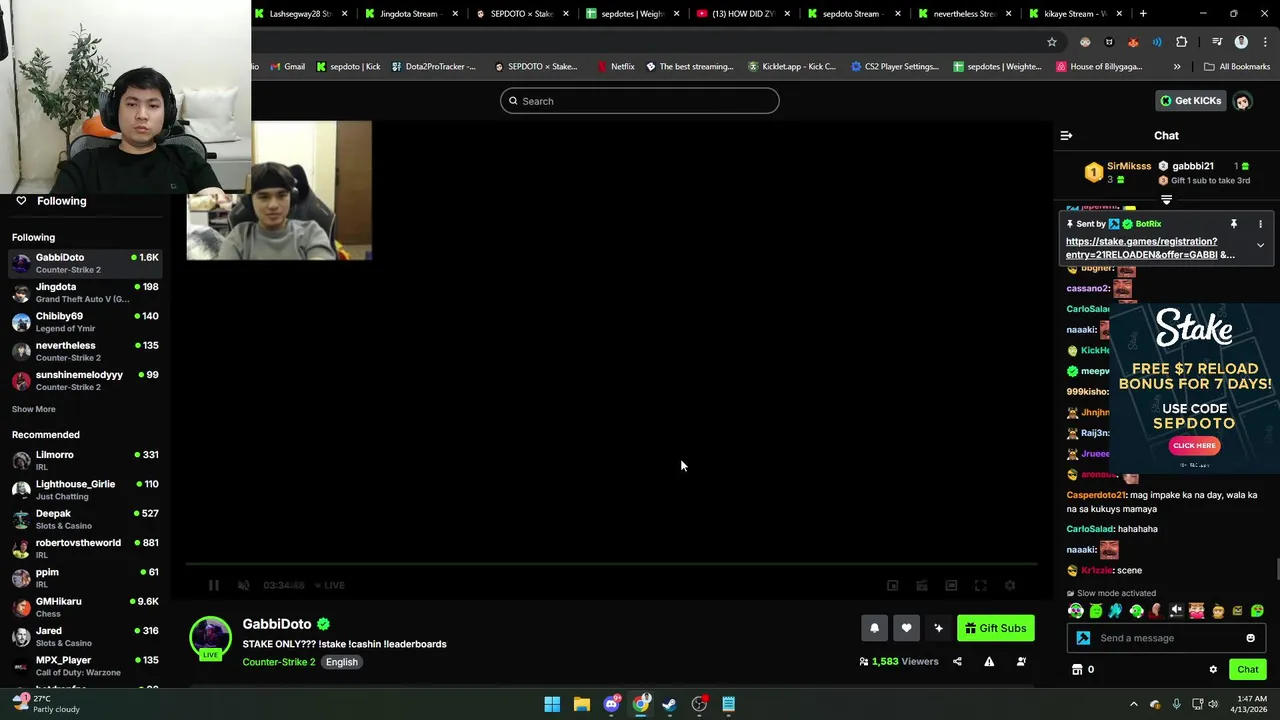Click the English language tag

[x=341, y=662]
